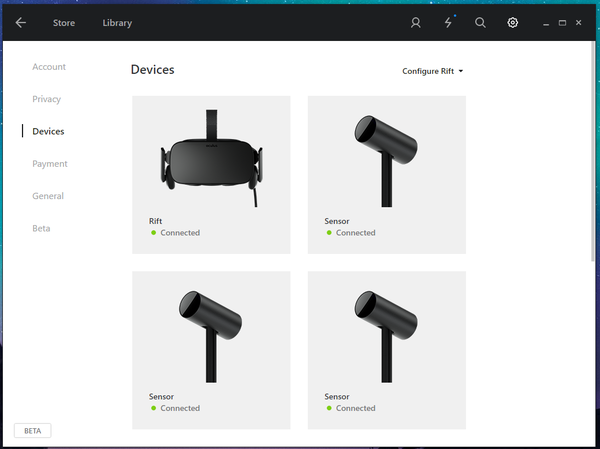Select Devices in the settings sidebar
600x449 pixels.
(x=48, y=131)
